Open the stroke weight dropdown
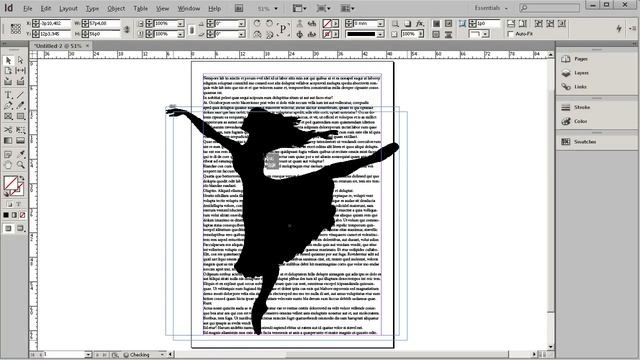This screenshot has height=360, width=640. [x=380, y=24]
